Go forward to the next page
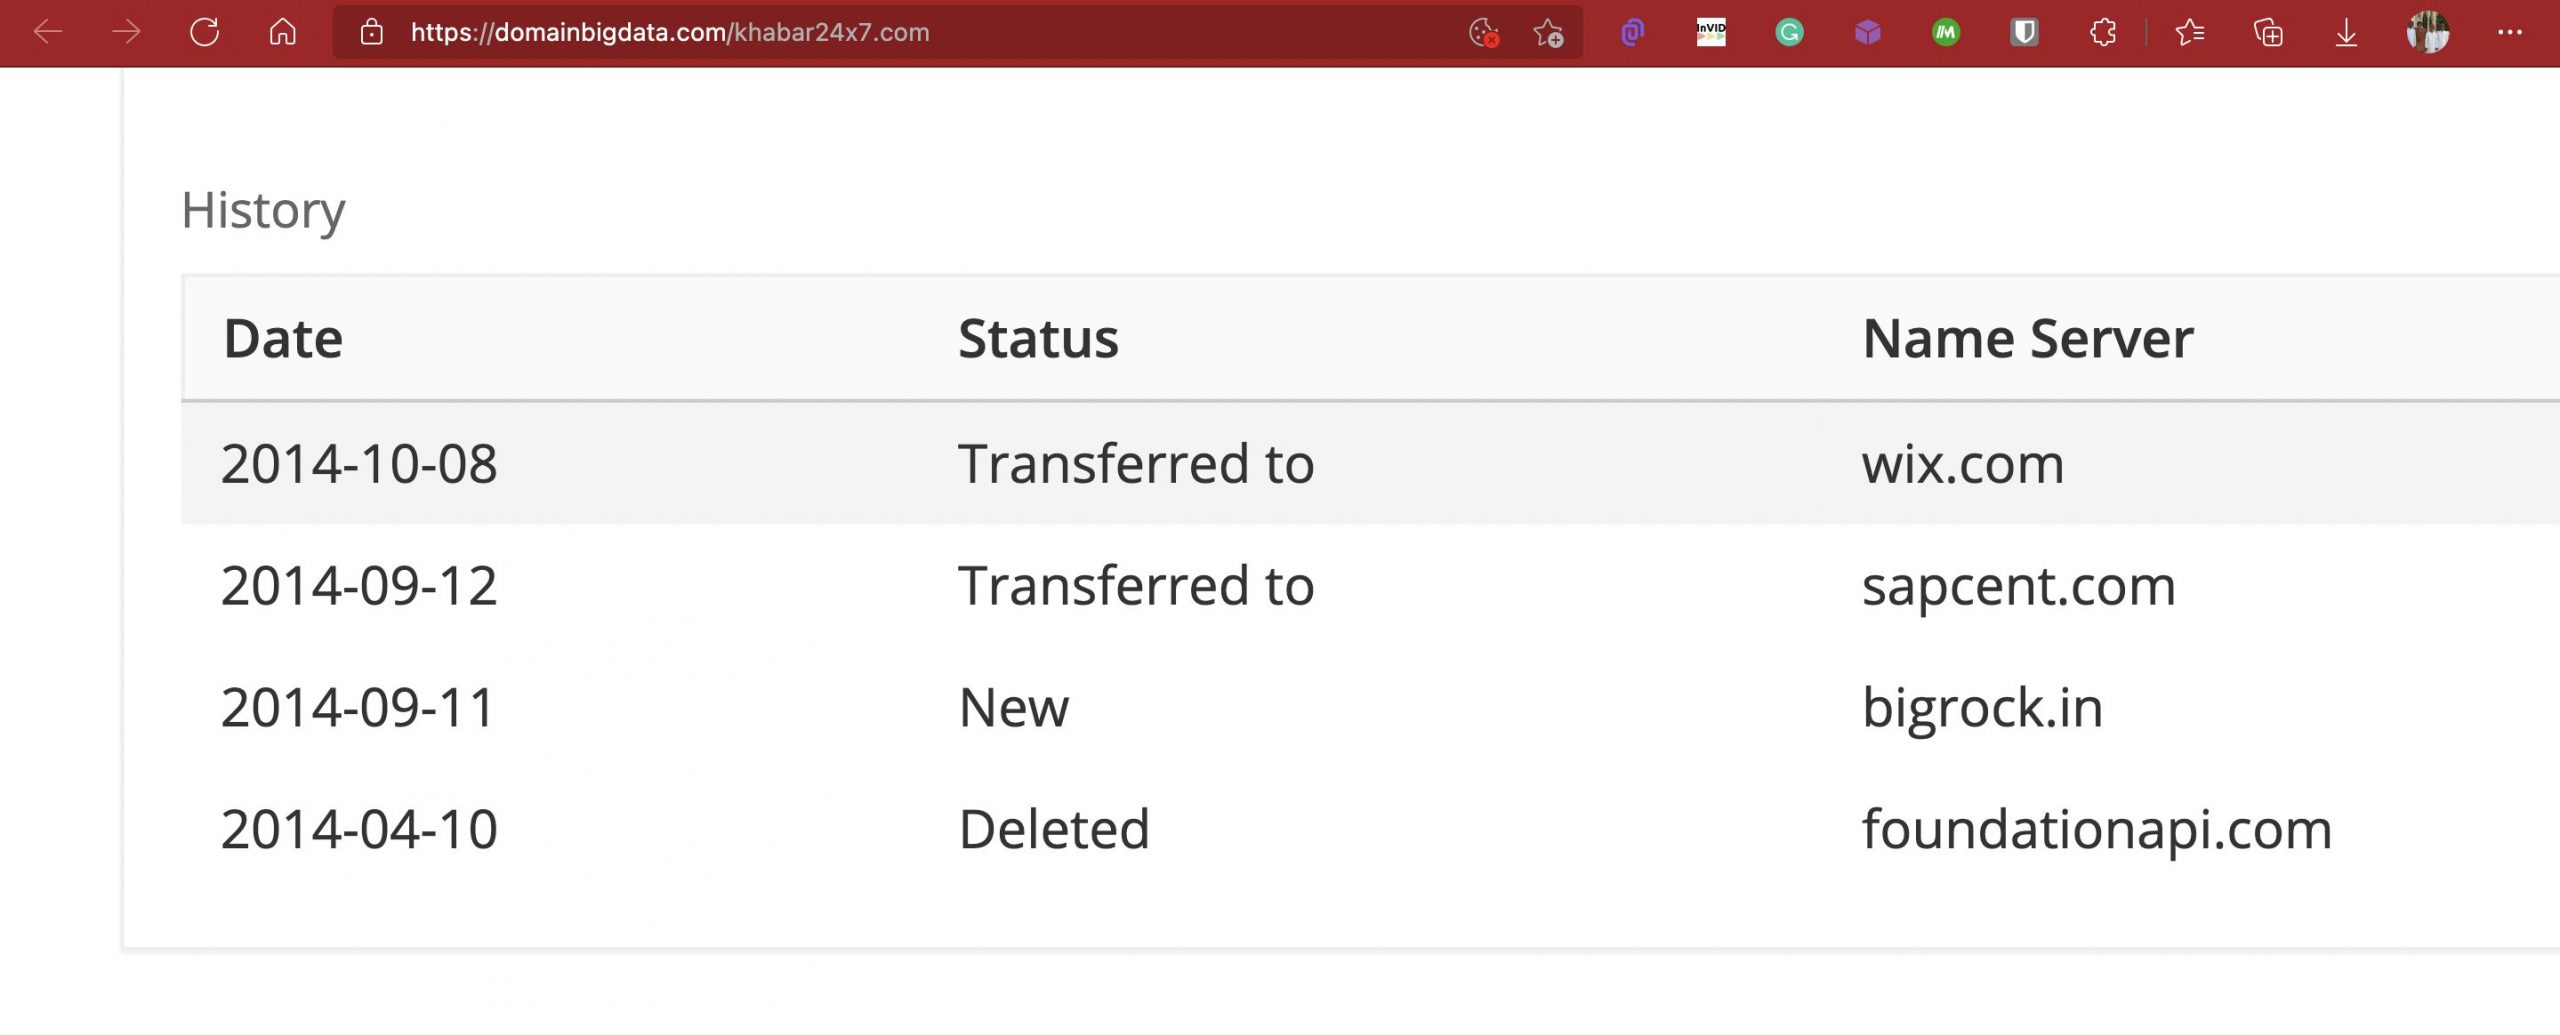 126,32
